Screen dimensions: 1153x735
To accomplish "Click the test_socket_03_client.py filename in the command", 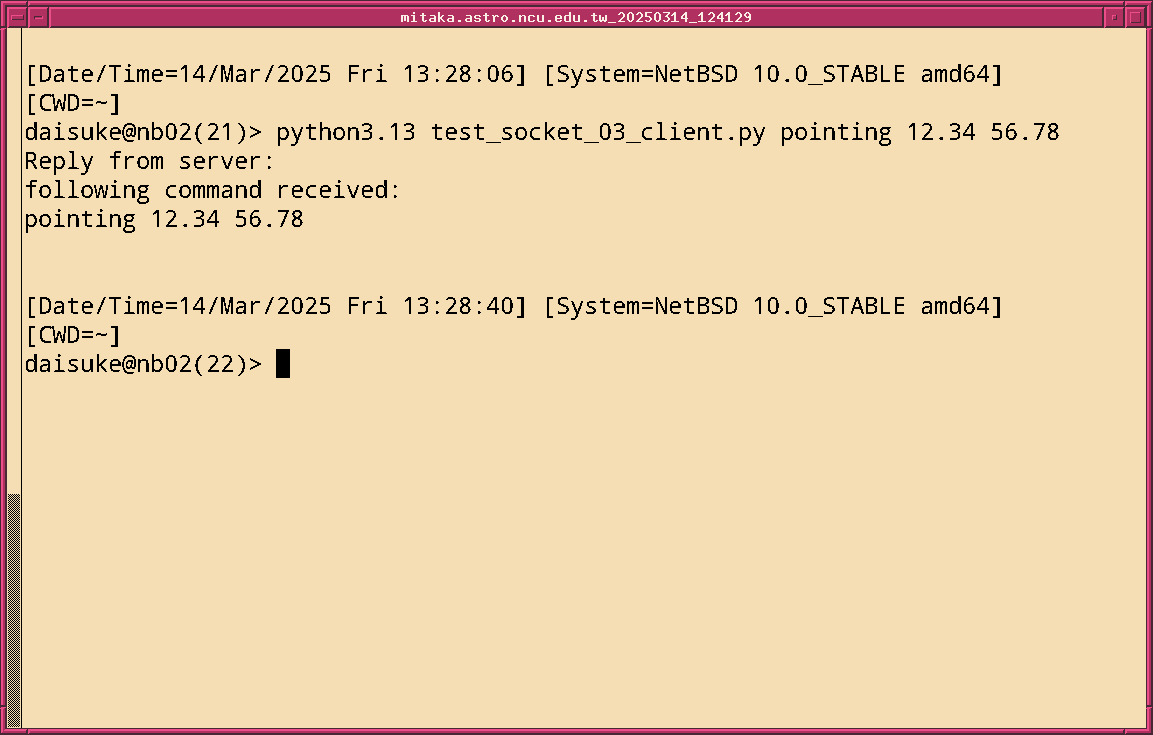I will click(x=598, y=132).
